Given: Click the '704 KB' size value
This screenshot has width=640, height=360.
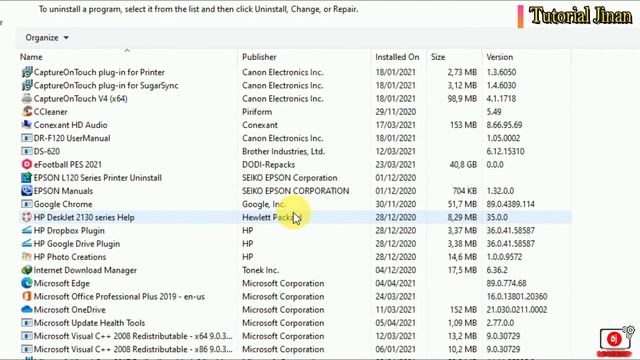Looking at the screenshot, I should (x=464, y=191).
